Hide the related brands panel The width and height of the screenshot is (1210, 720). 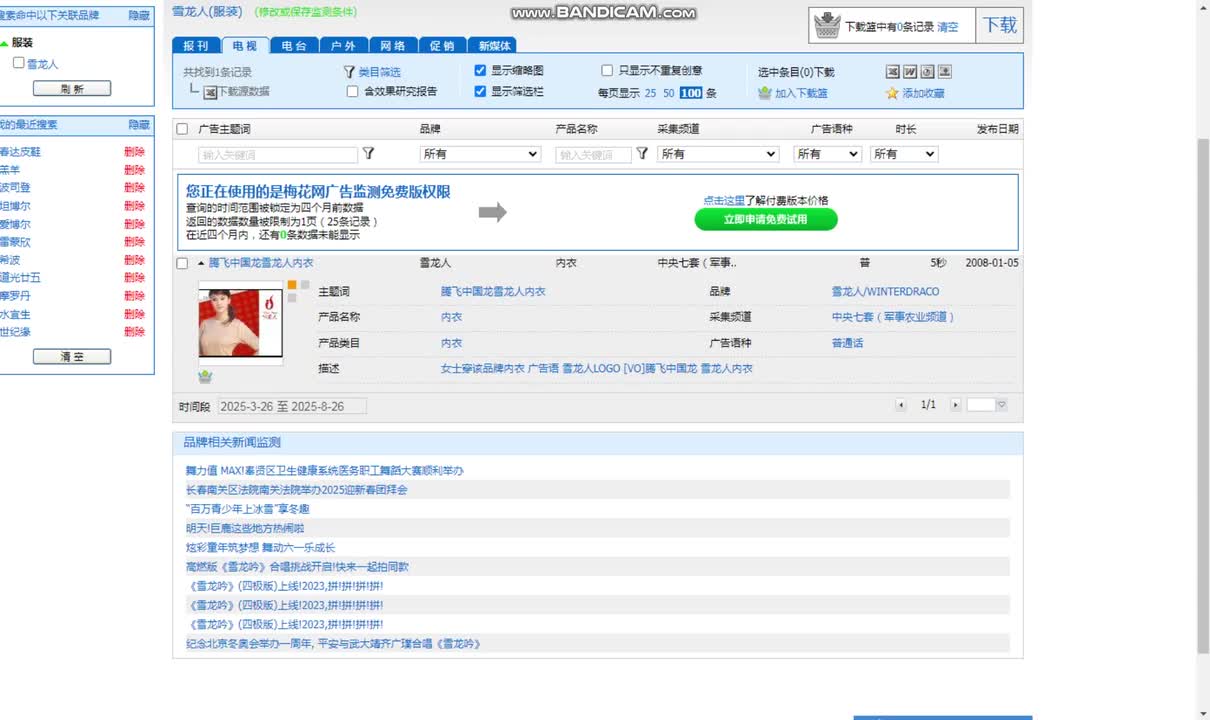click(139, 16)
